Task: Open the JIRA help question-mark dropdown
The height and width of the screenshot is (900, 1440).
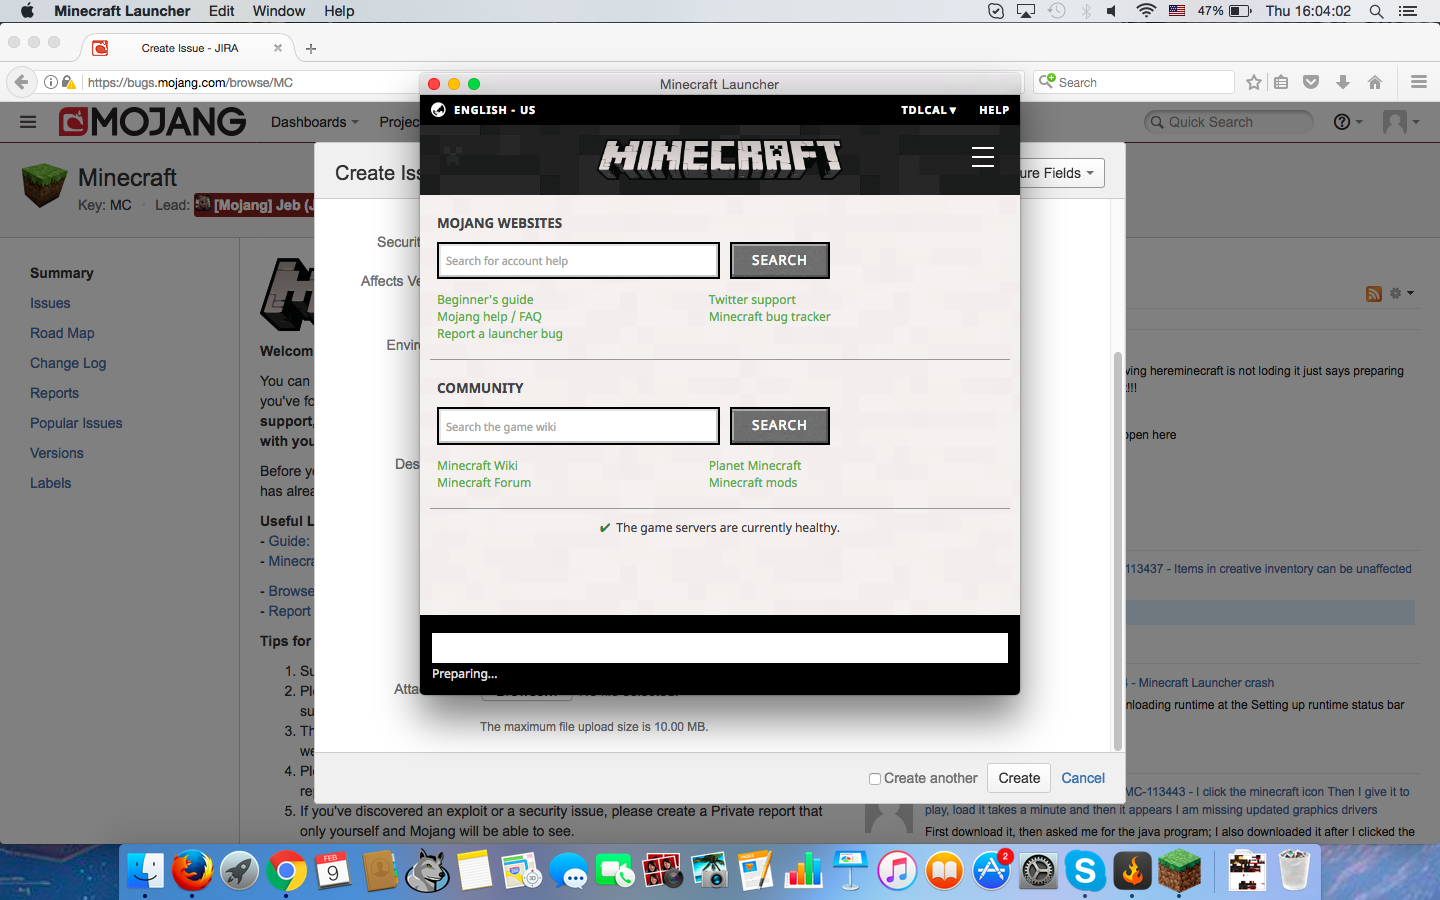Action: point(1348,122)
